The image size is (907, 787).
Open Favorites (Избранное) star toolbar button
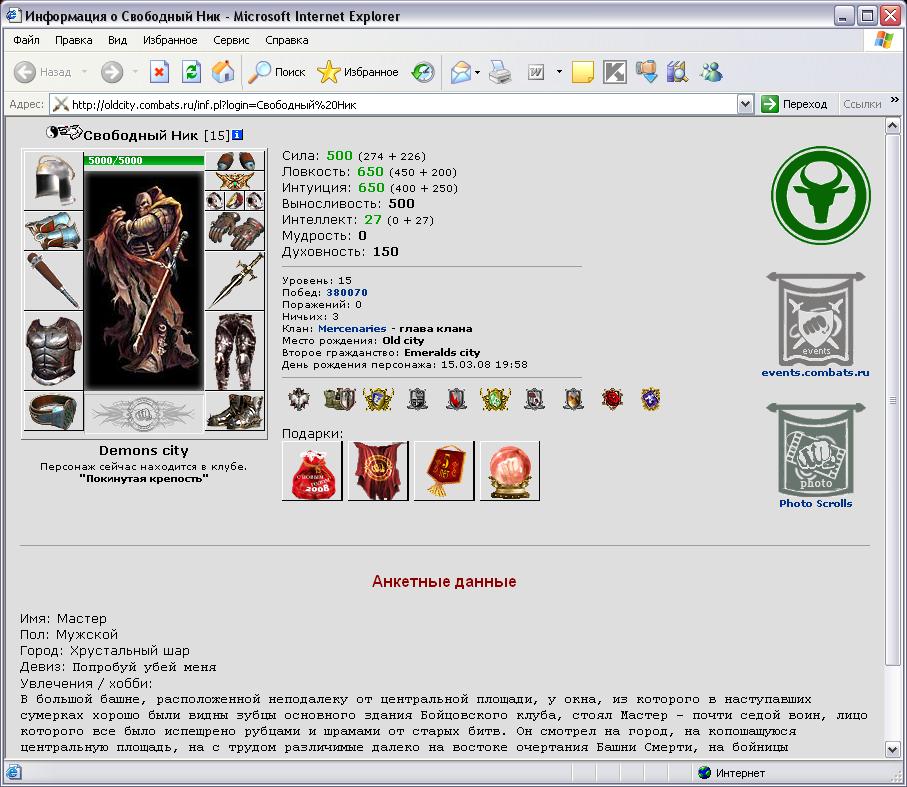click(358, 72)
